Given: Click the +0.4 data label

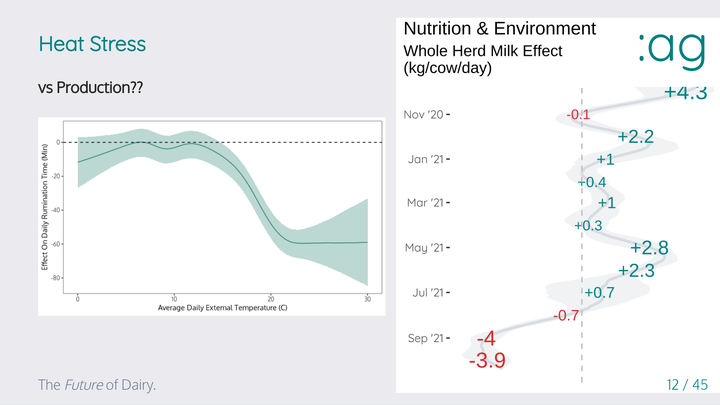Looking at the screenshot, I should click(592, 182).
